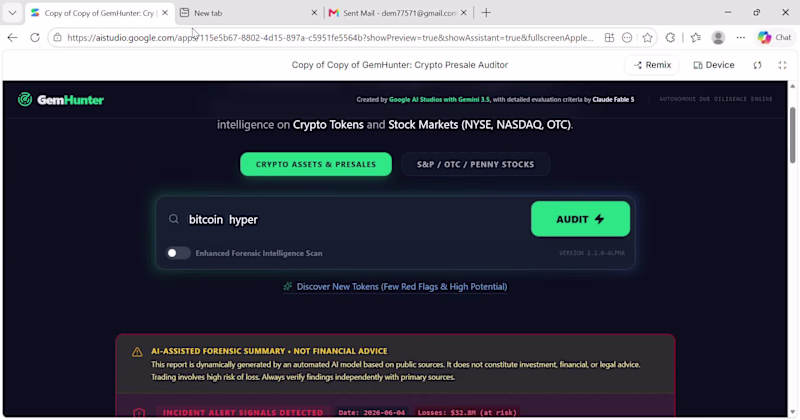
Task: Minimize the browser window
Action: 728,12
